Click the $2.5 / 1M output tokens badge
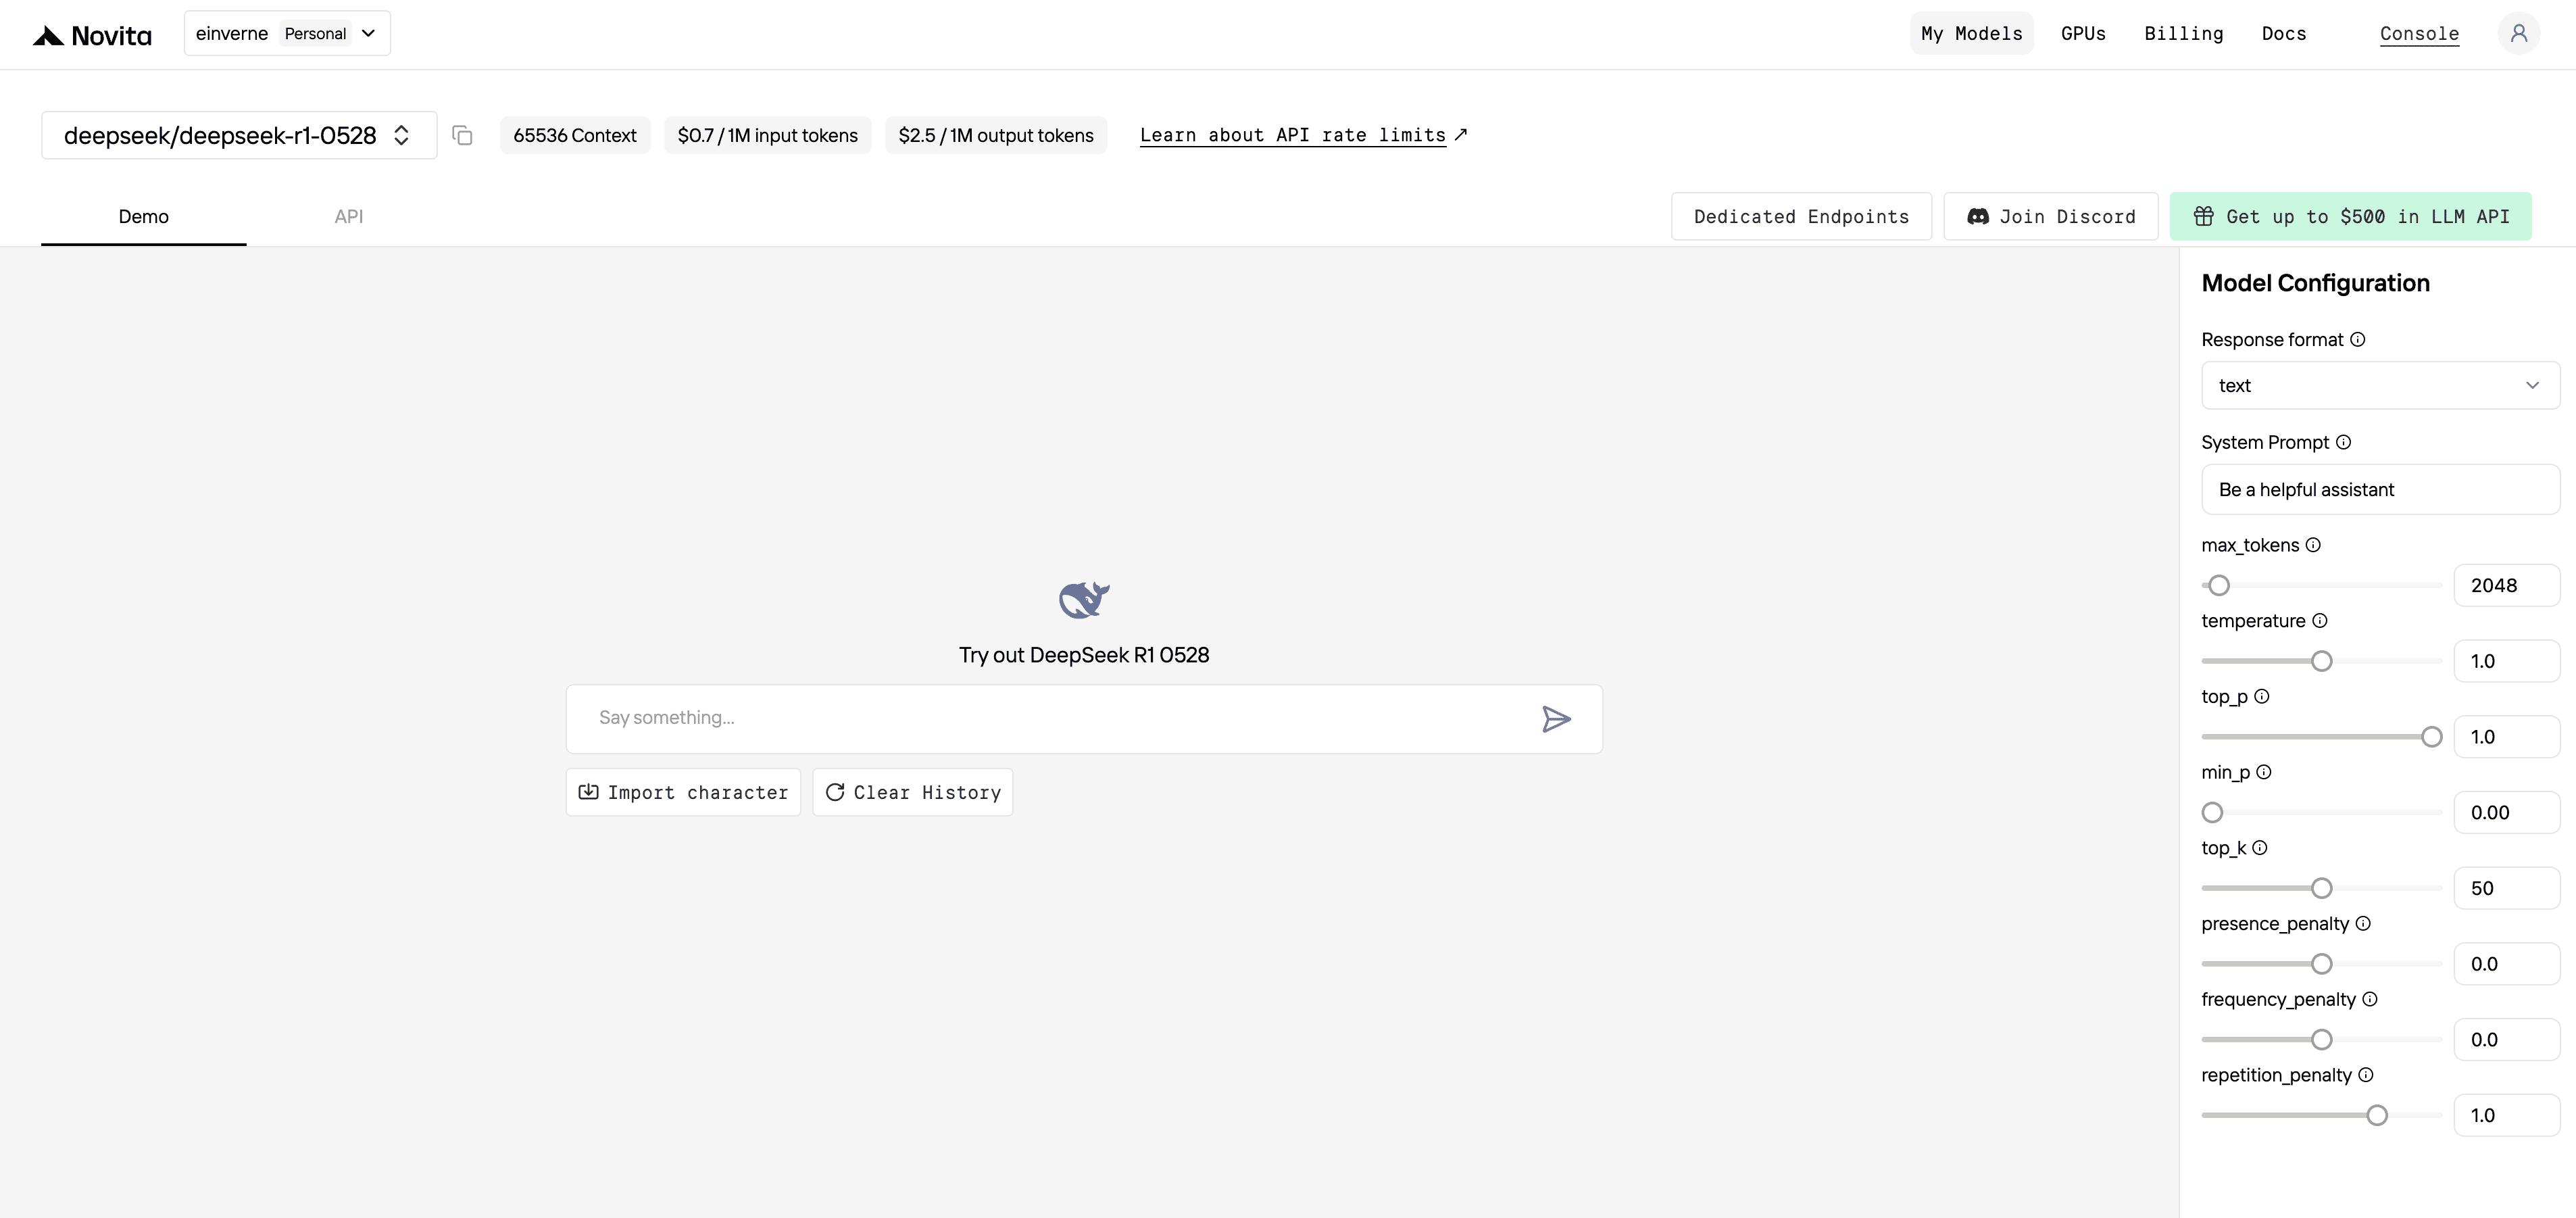The height and width of the screenshot is (1218, 2576). pyautogui.click(x=996, y=135)
